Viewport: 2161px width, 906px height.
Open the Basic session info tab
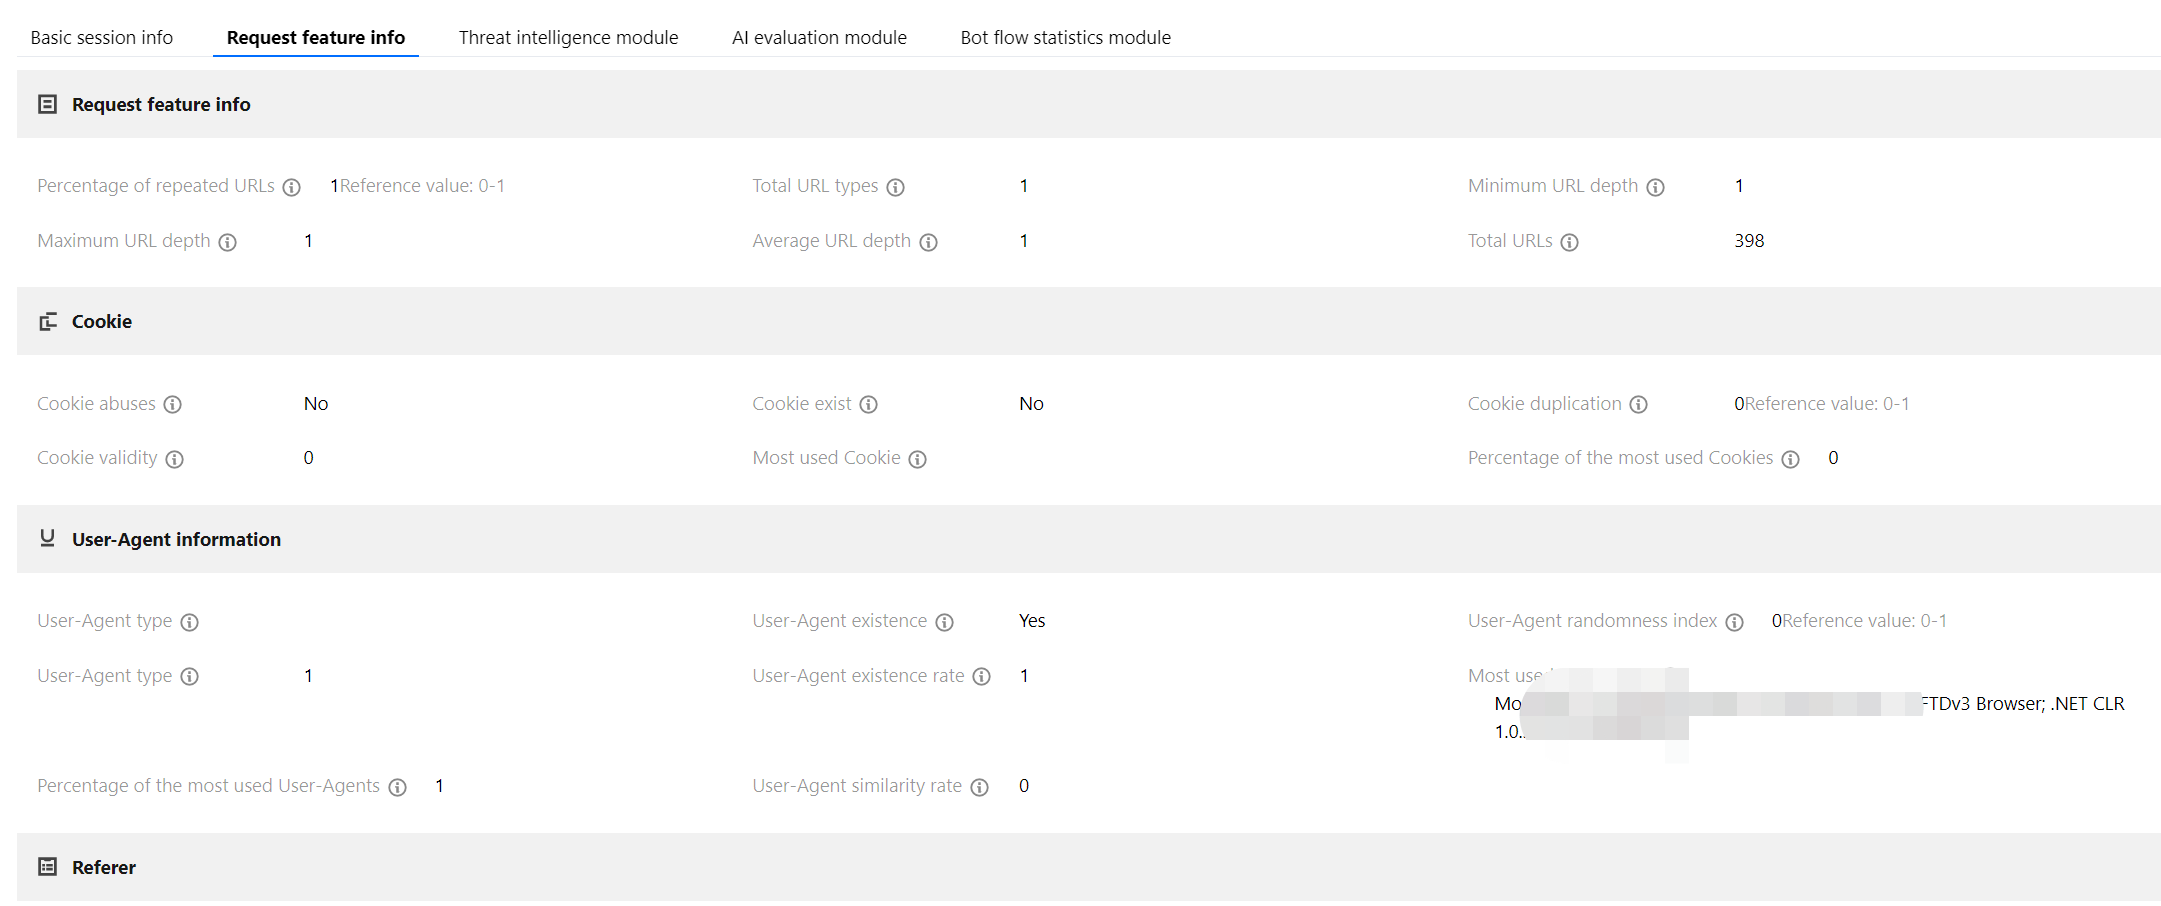coord(101,38)
